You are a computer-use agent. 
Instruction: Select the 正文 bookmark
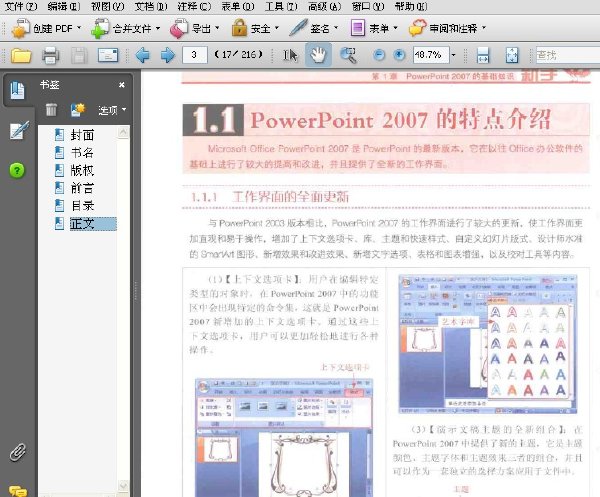93,224
